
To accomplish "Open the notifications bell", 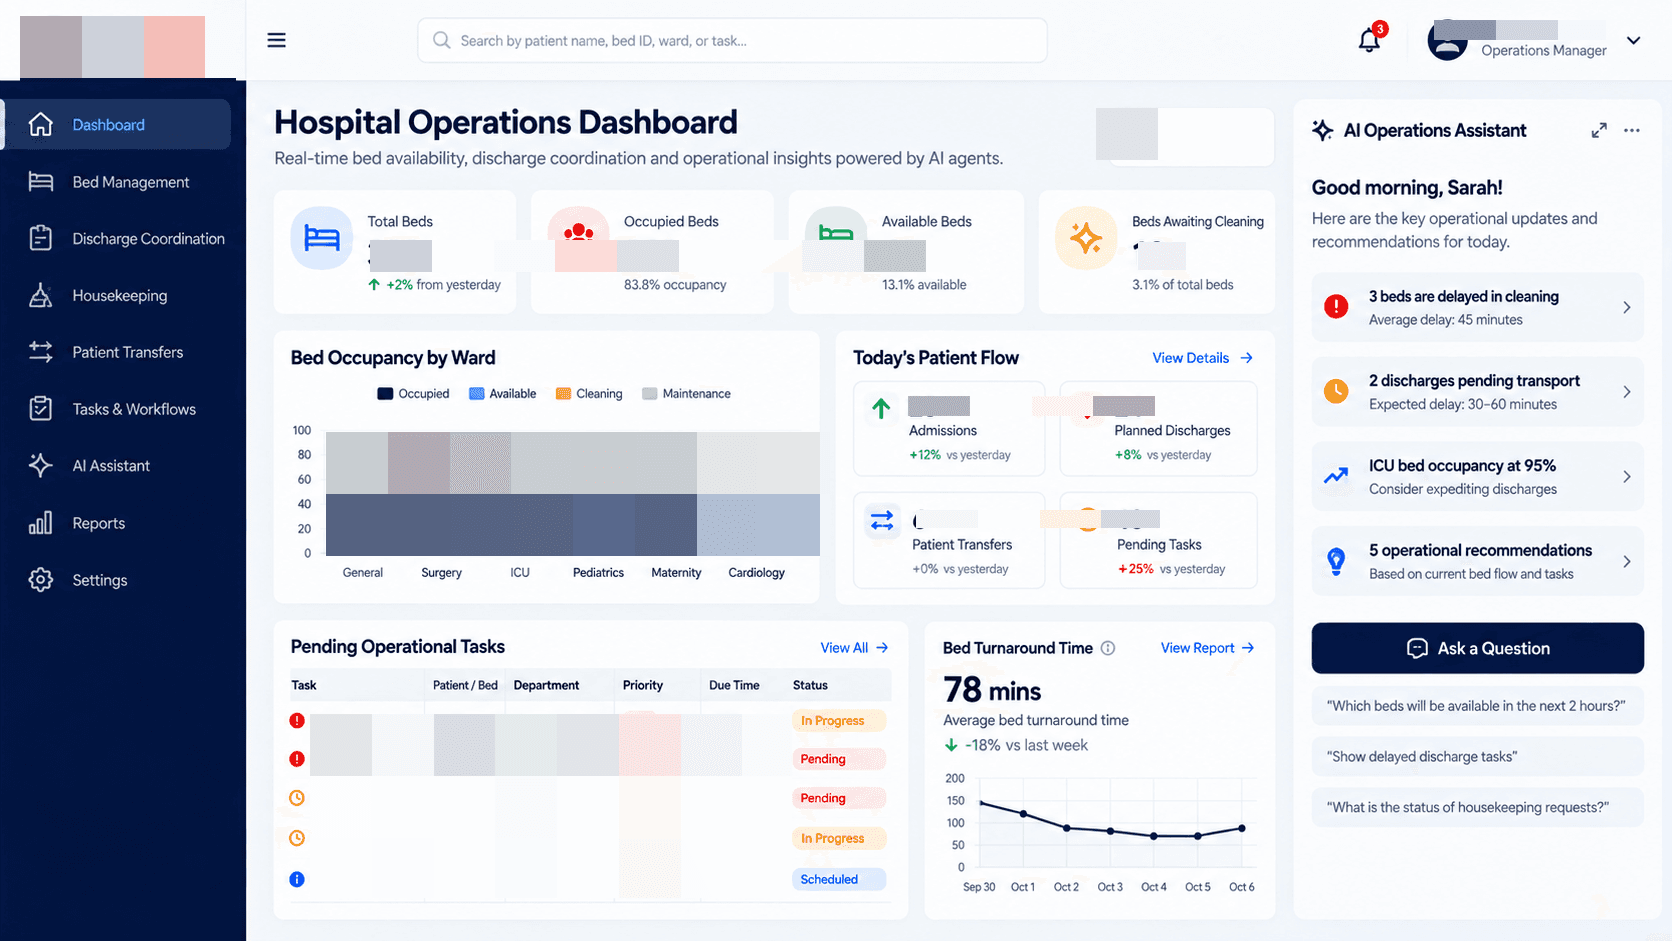I will (x=1369, y=40).
